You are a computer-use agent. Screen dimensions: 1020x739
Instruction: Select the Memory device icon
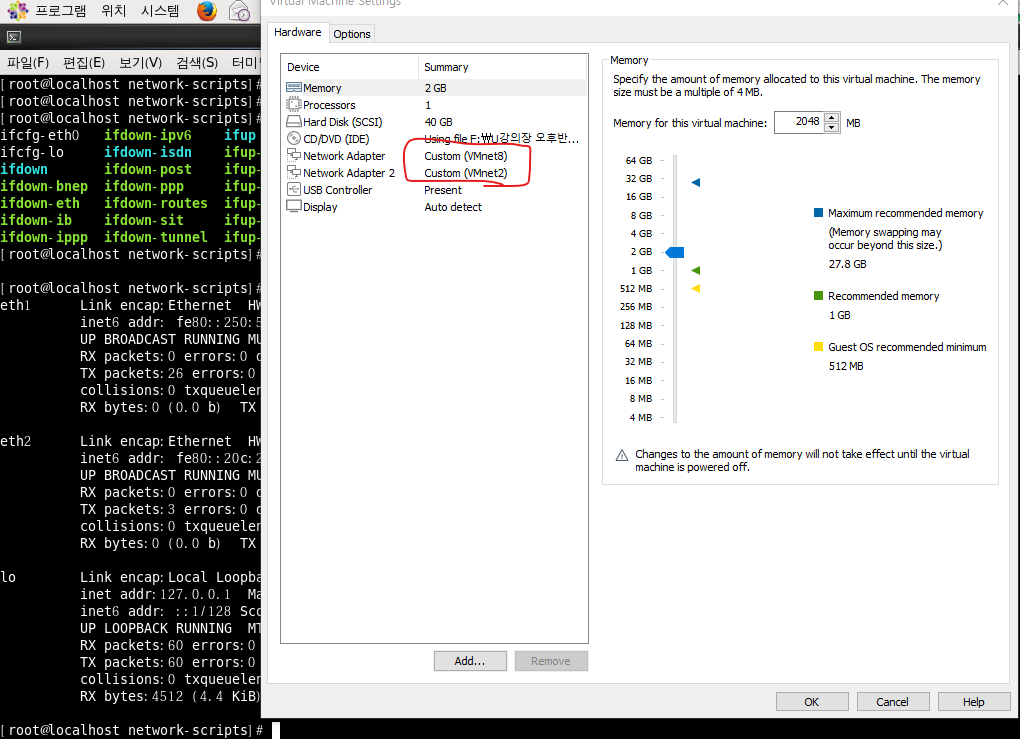[294, 87]
